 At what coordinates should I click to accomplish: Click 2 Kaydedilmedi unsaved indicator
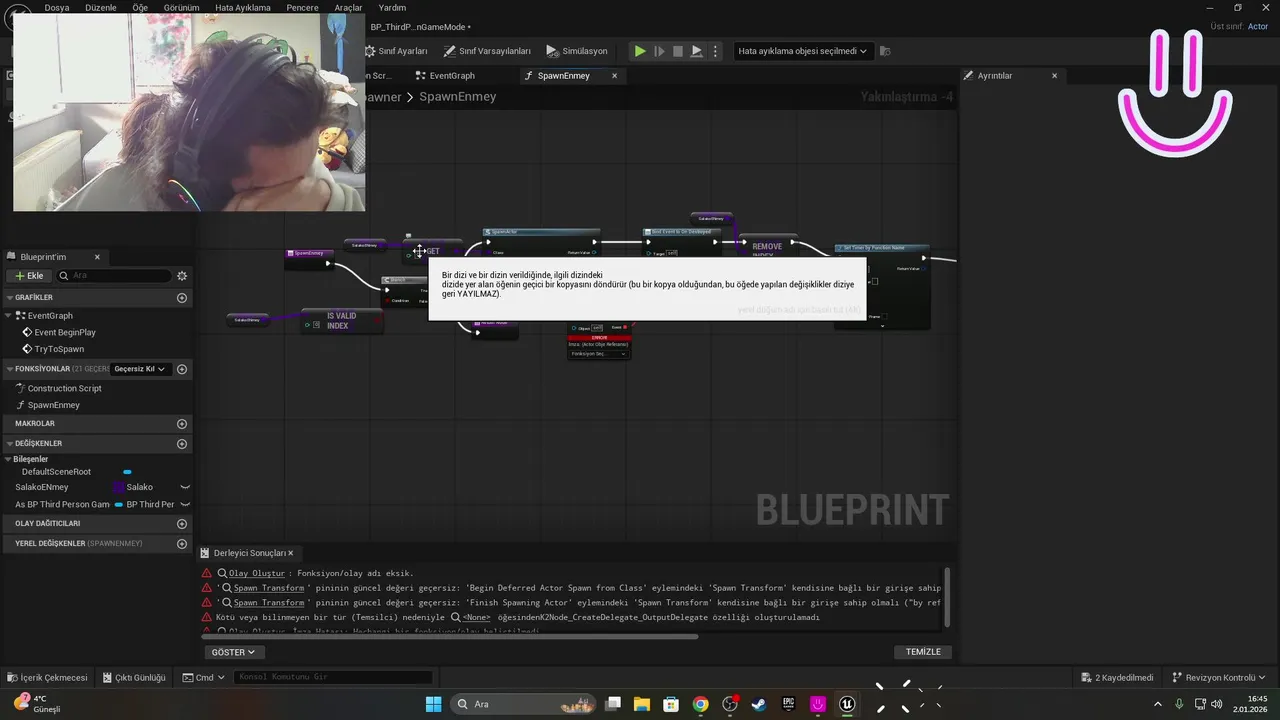[1117, 678]
